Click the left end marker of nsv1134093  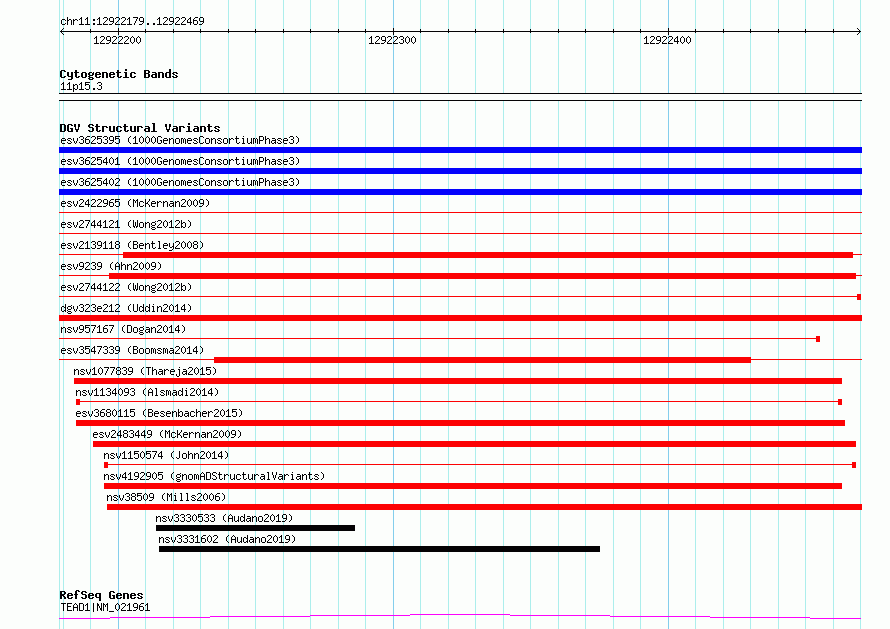[78, 402]
